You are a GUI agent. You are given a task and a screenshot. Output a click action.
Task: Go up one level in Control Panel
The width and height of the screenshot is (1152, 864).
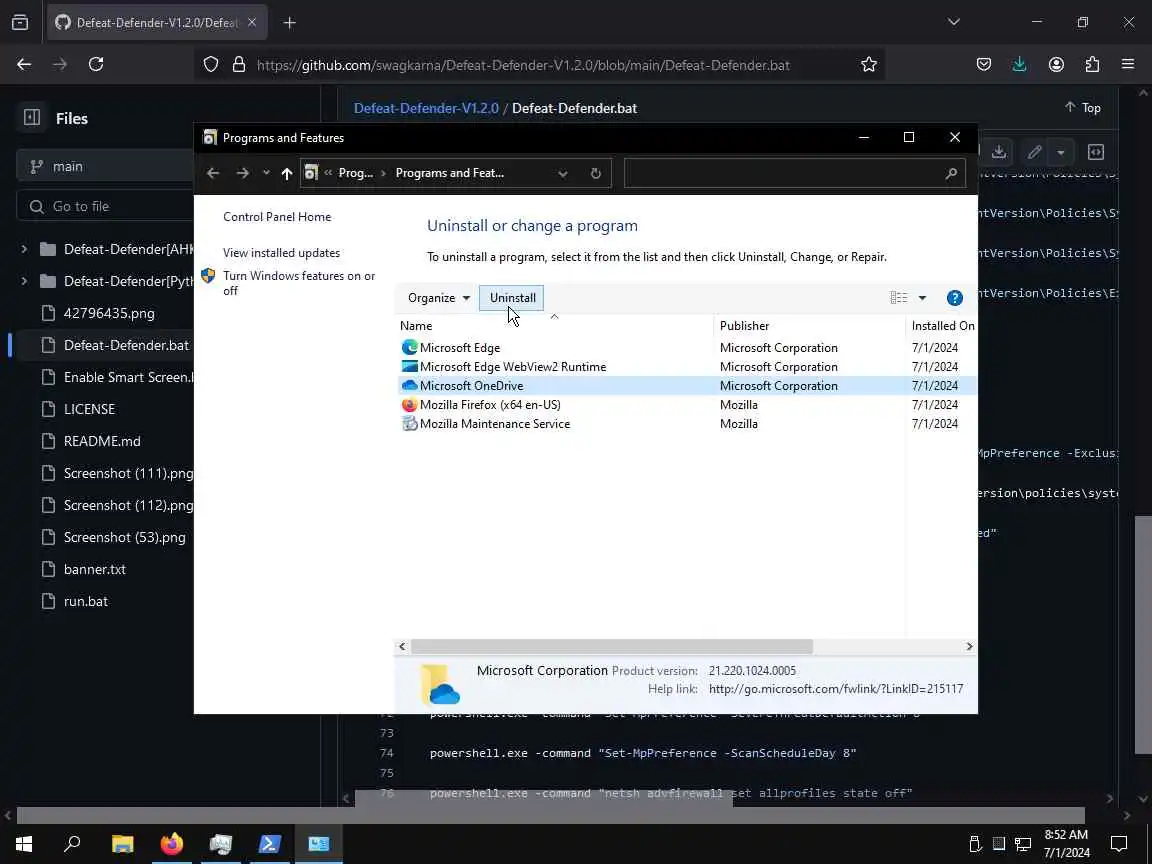(287, 173)
